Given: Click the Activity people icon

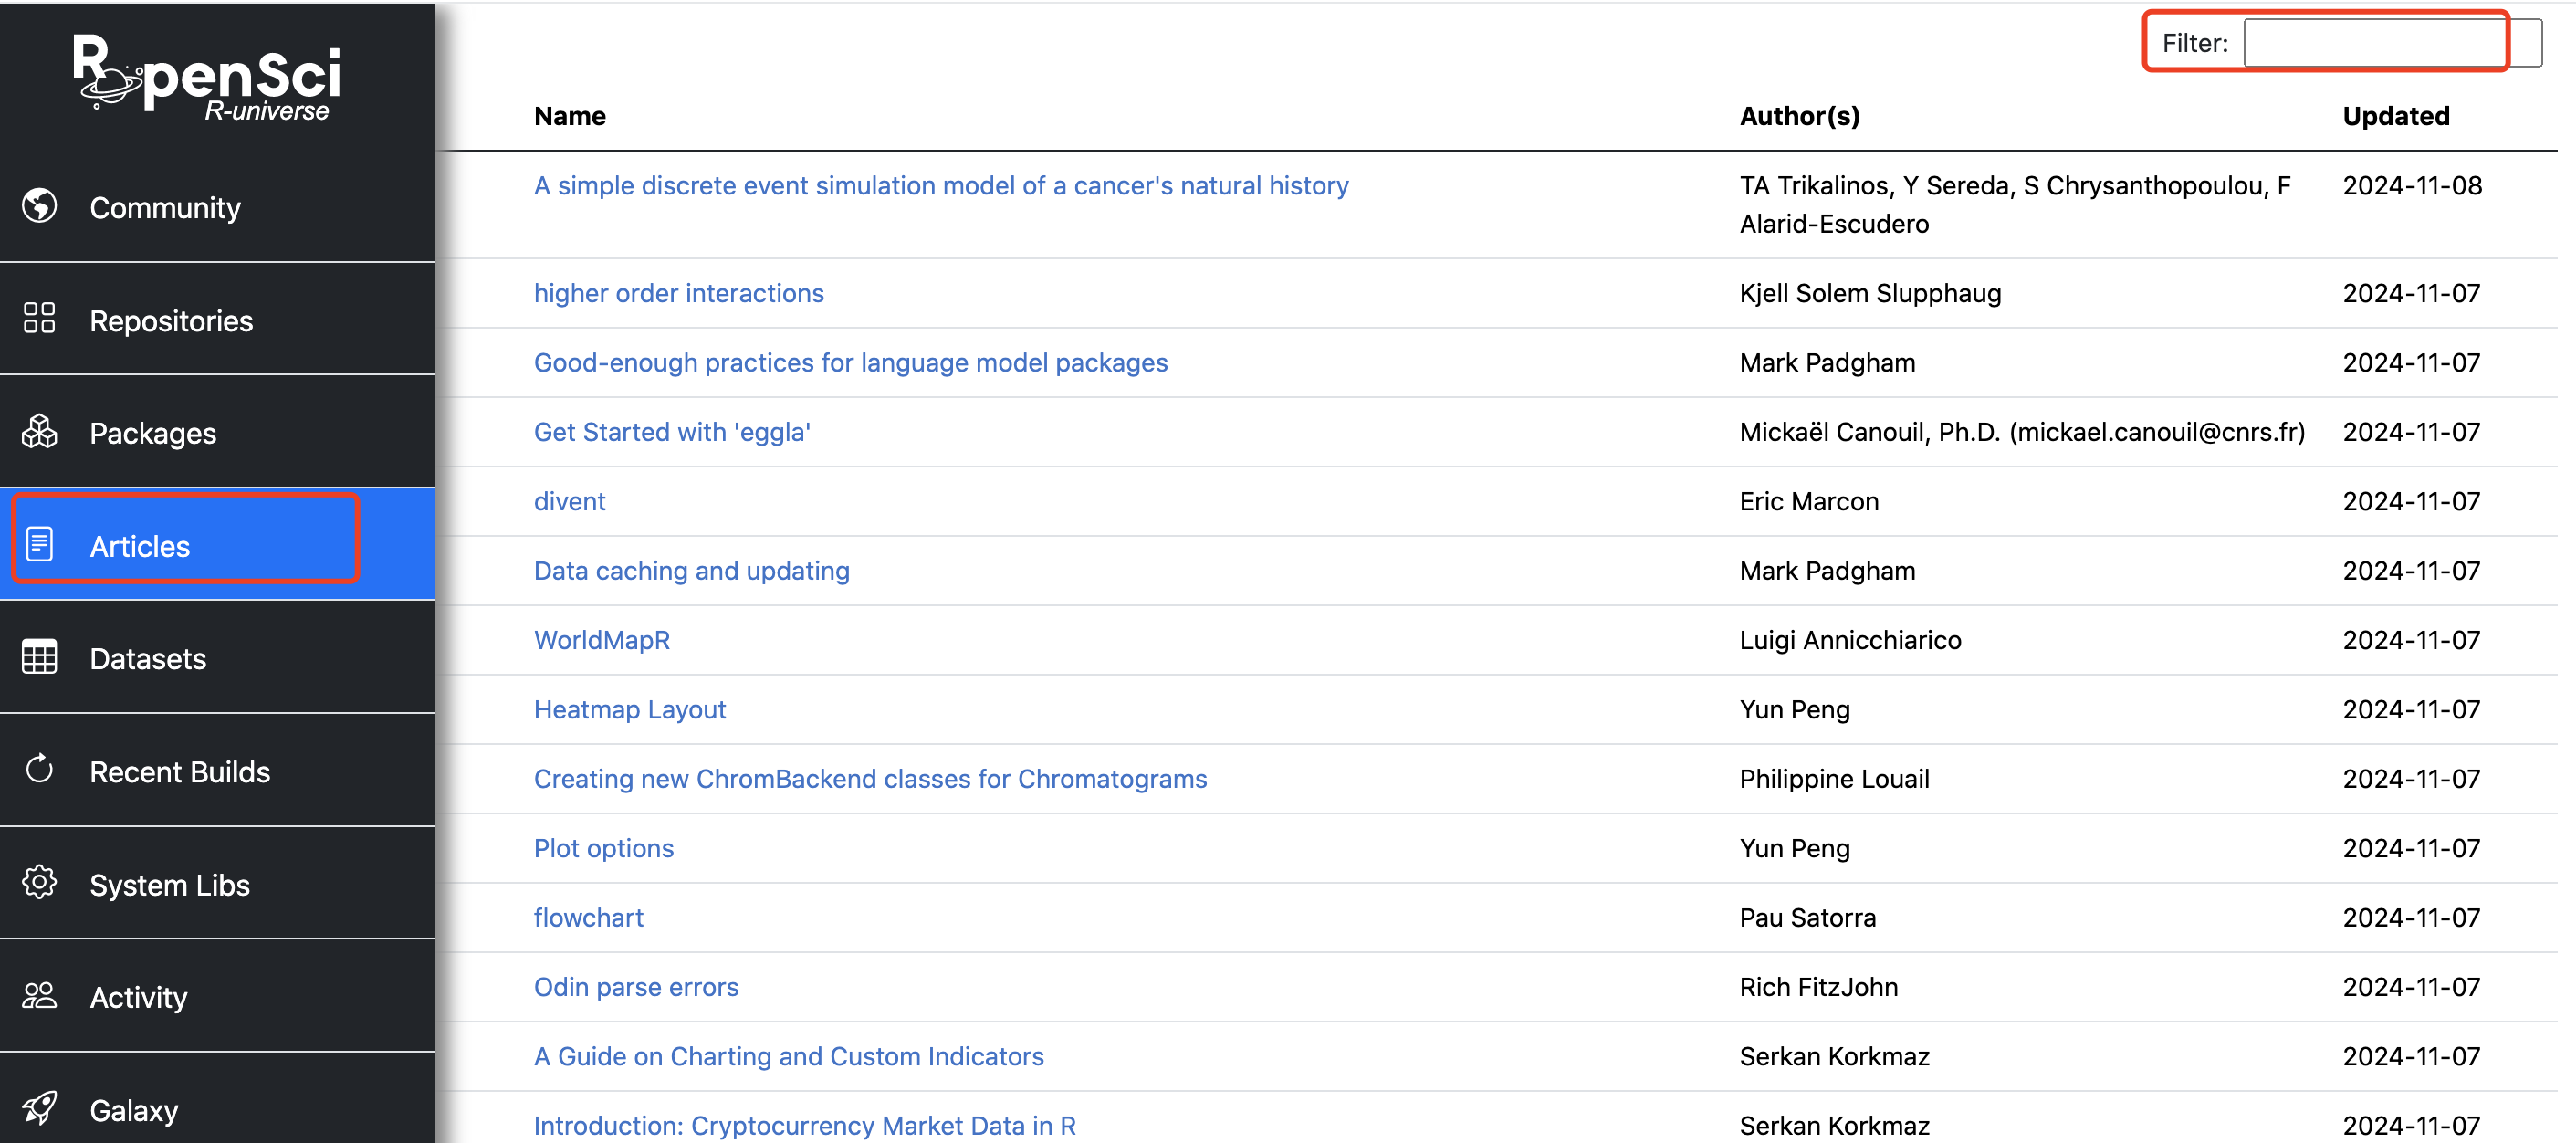Looking at the screenshot, I should (40, 996).
